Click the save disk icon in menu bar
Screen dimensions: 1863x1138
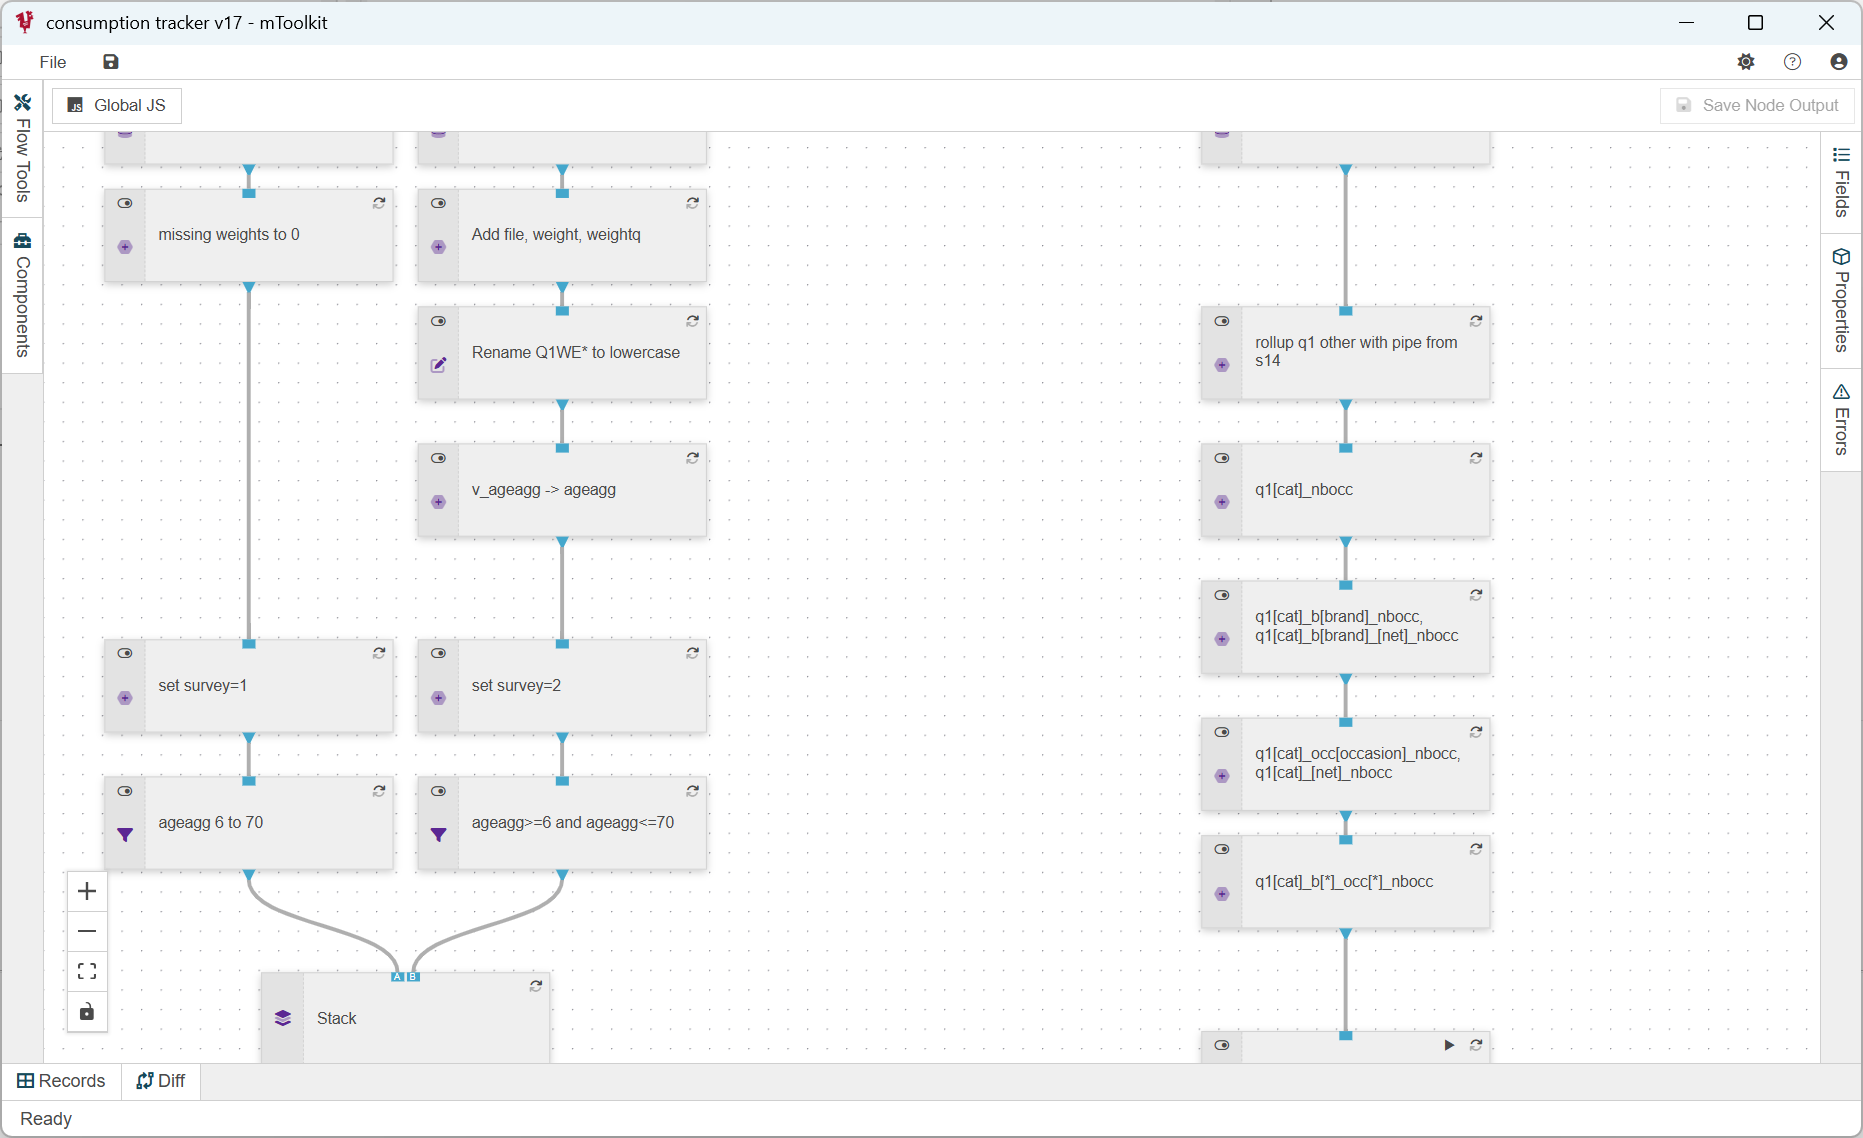111,62
